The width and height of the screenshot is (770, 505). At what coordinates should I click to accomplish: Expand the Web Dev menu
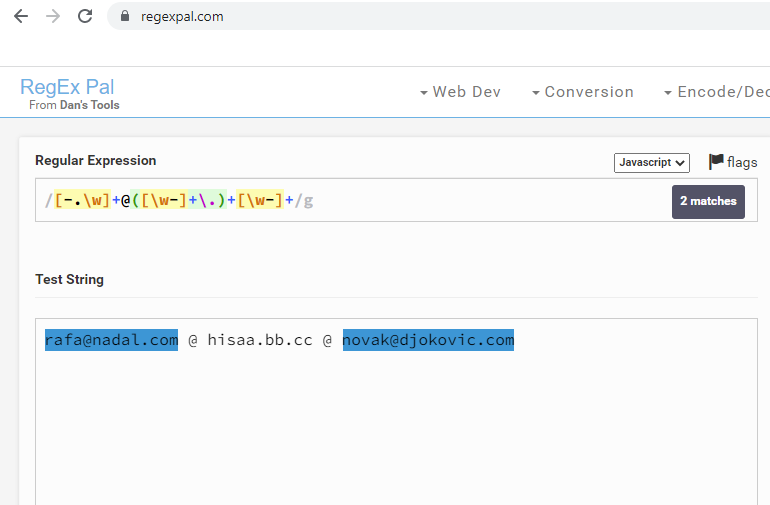(x=461, y=92)
